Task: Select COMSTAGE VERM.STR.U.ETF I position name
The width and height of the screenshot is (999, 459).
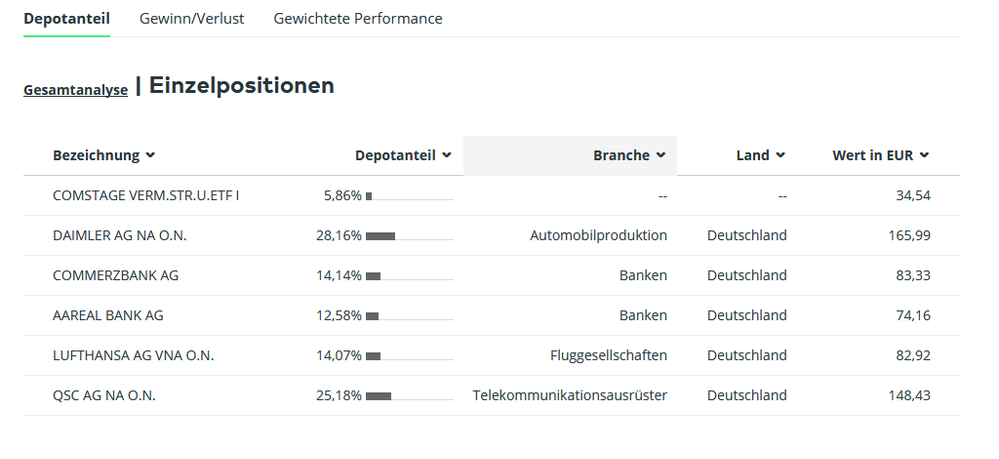Action: 146,196
